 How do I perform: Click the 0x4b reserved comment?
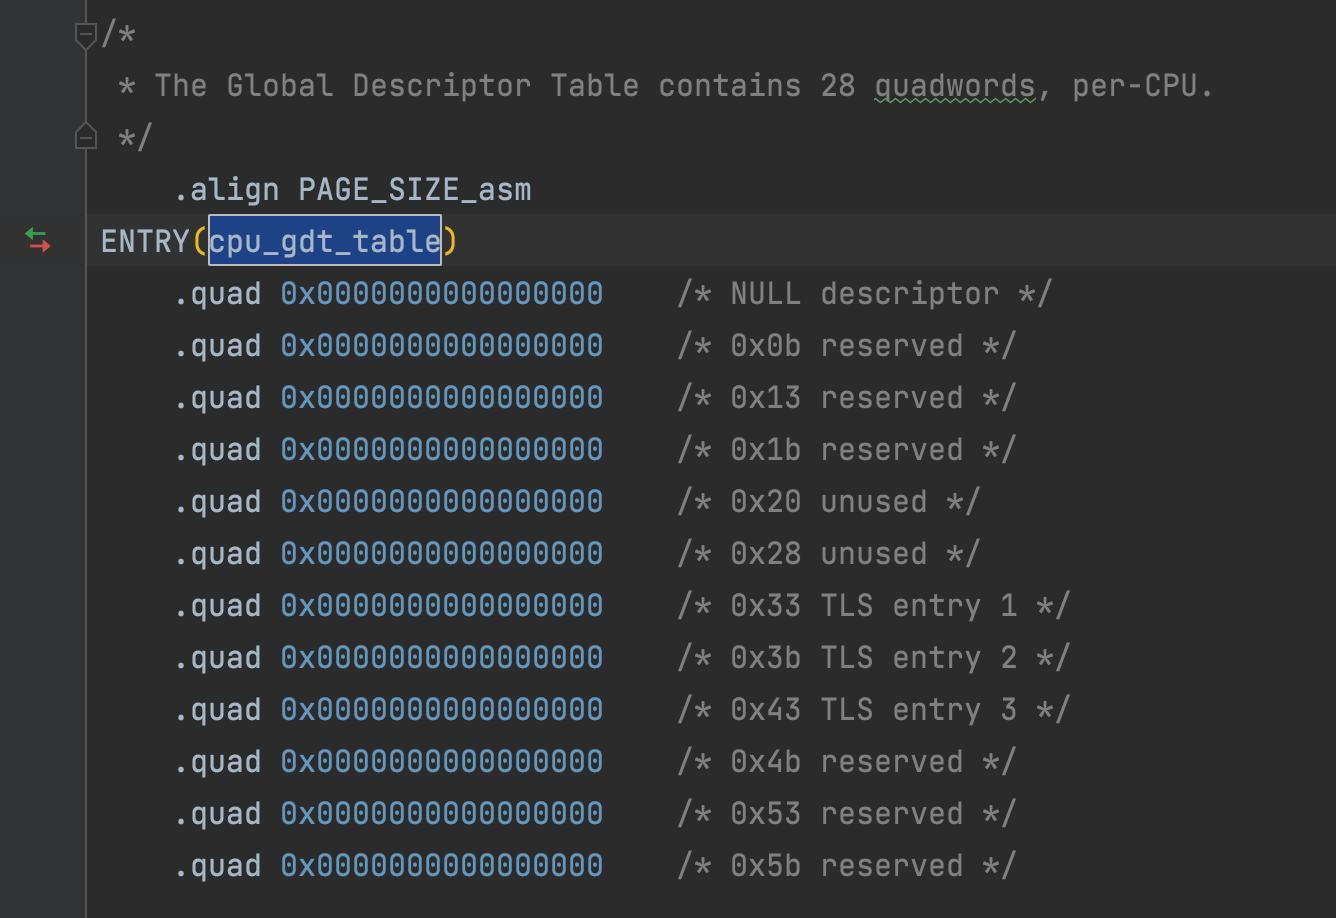point(846,762)
